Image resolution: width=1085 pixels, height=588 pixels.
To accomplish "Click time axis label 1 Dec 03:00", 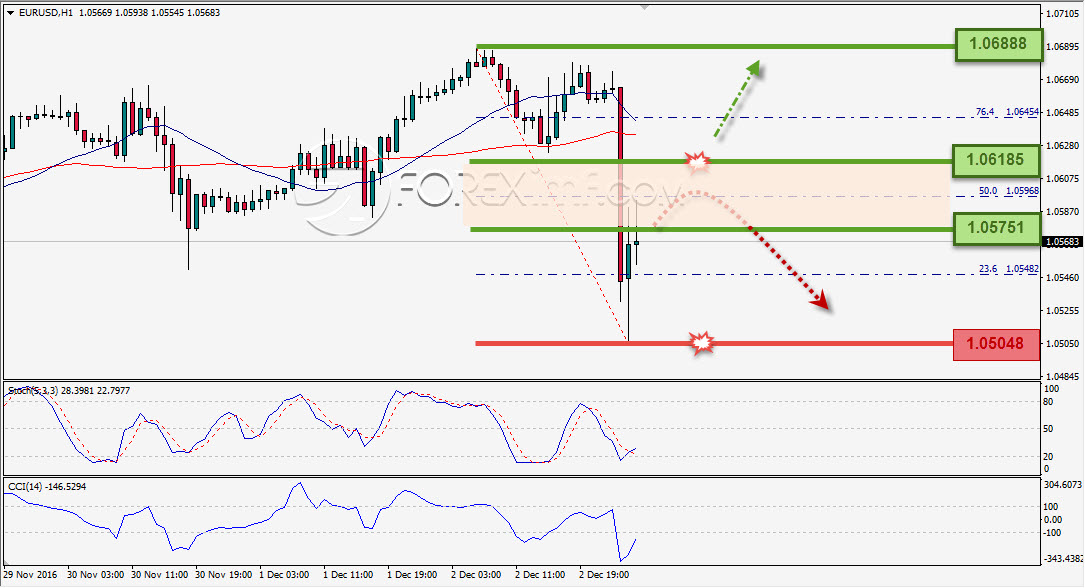I will [284, 575].
